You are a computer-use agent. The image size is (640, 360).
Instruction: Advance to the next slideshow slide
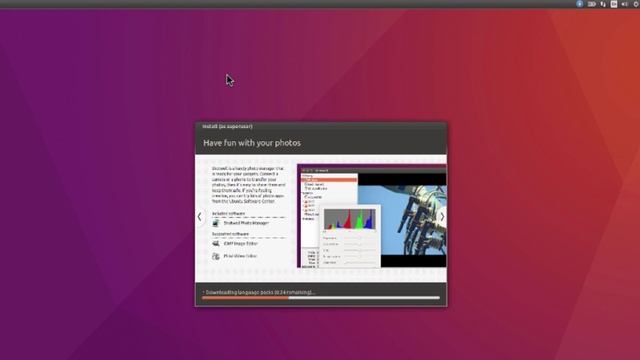pyautogui.click(x=442, y=217)
